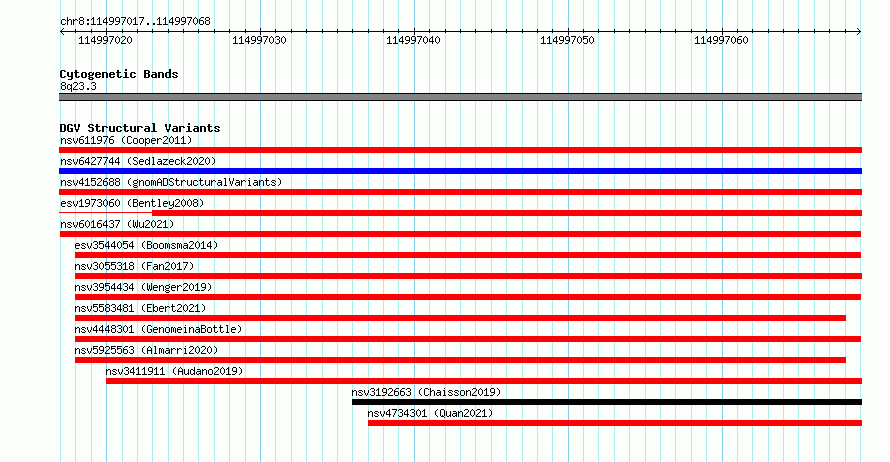Open the nsv3411911 (Audano2019) label
Image resolution: width=890 pixels, height=462 pixels.
click(174, 371)
